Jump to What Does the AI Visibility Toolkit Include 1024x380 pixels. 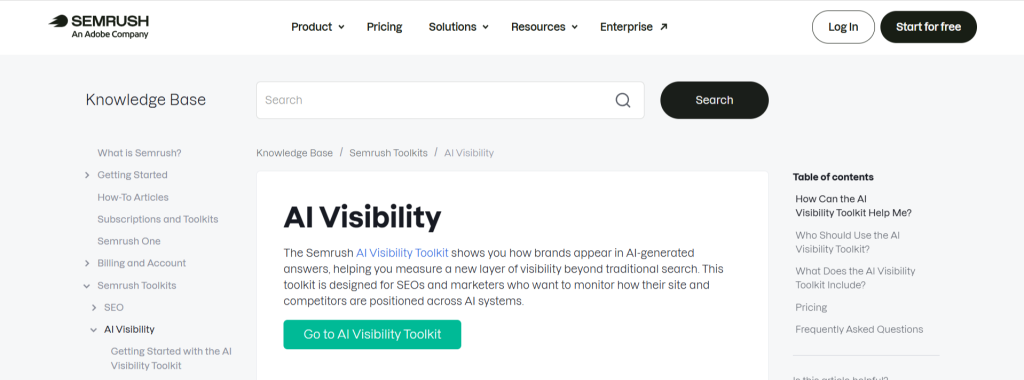pos(856,278)
